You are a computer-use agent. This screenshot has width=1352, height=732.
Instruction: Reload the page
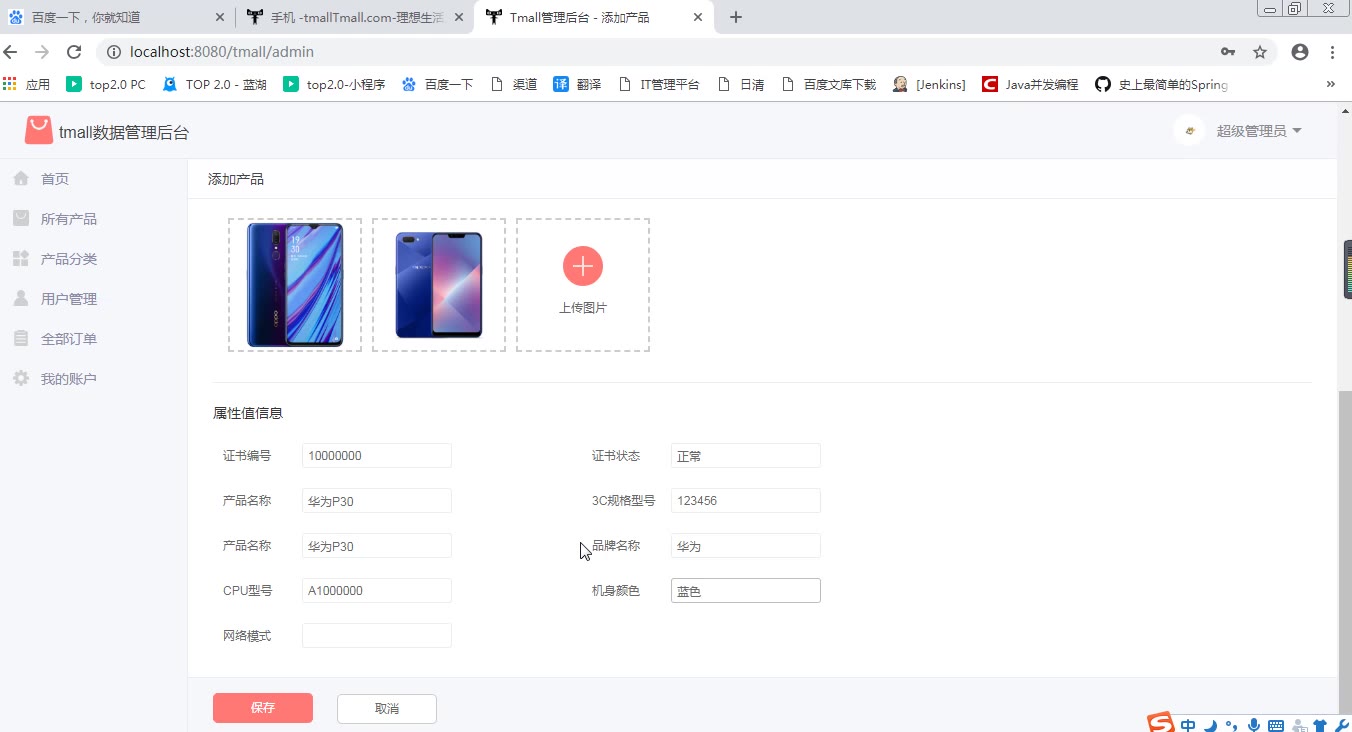74,52
